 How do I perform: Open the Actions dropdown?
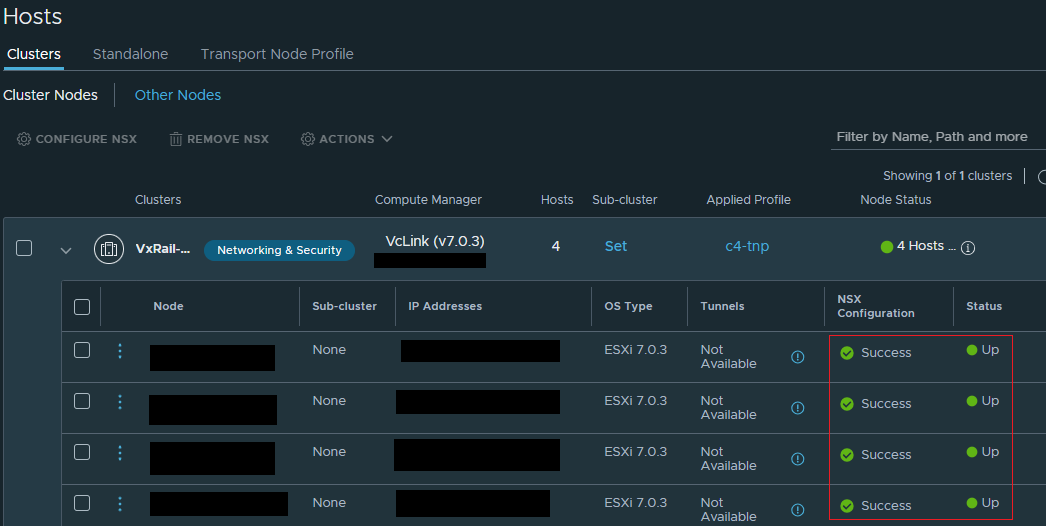[x=346, y=139]
